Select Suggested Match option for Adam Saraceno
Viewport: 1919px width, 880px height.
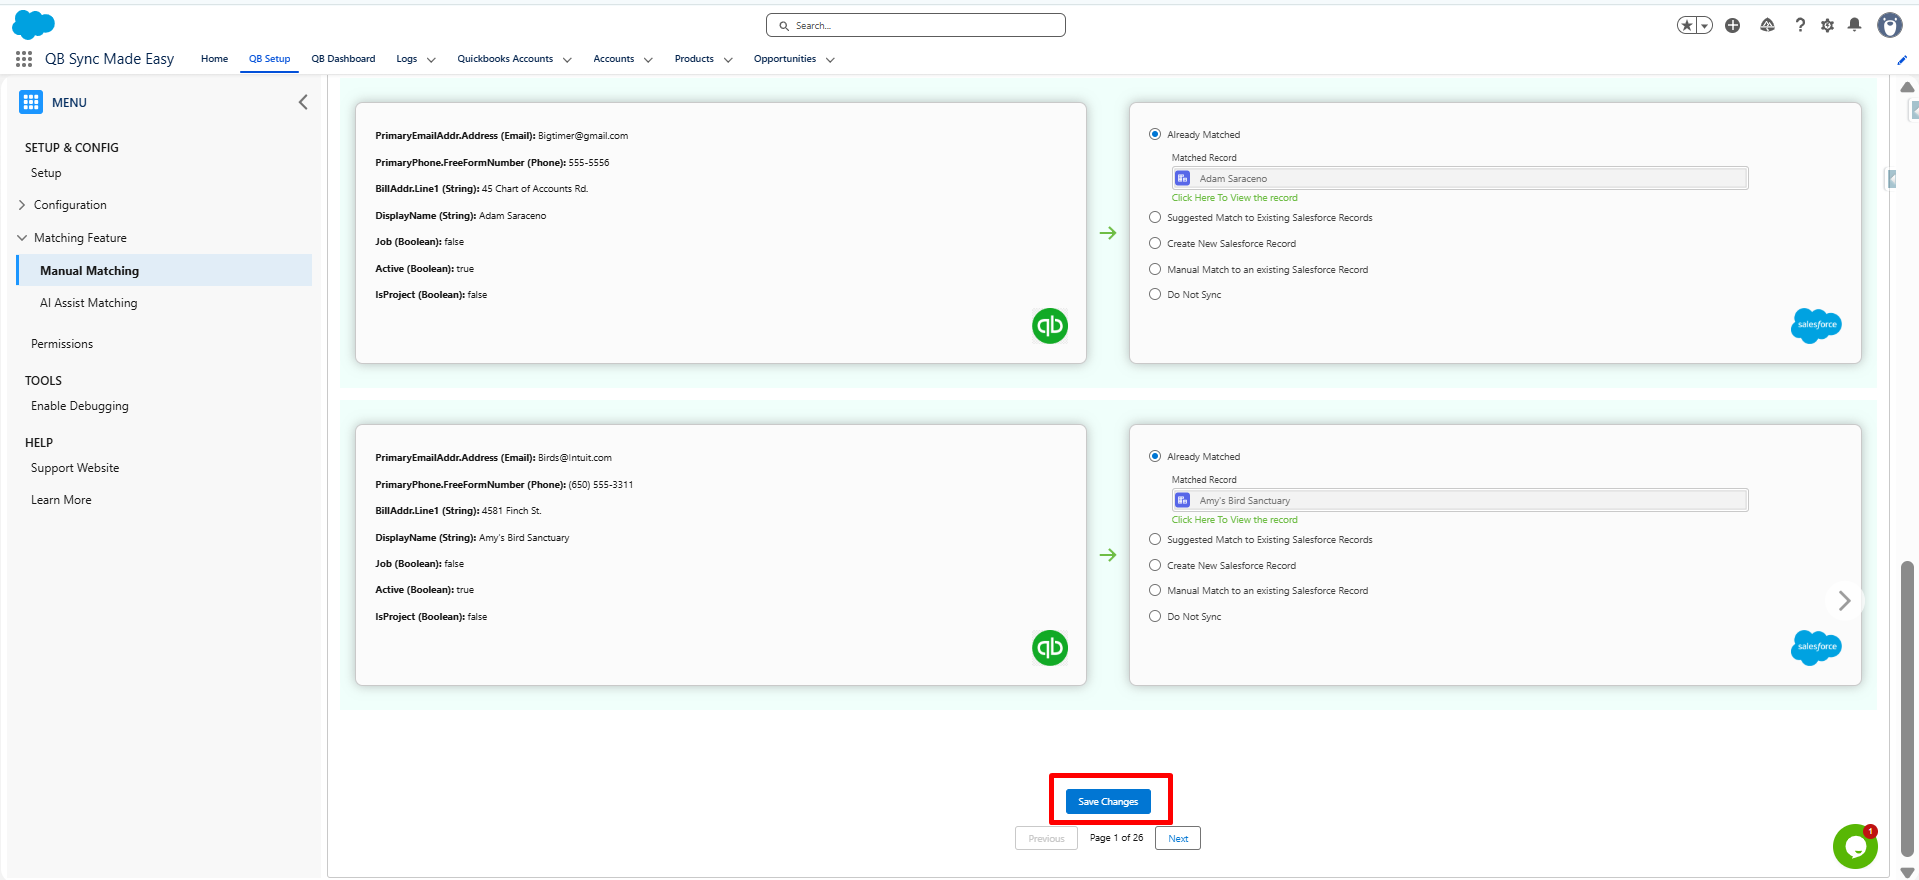coord(1155,217)
